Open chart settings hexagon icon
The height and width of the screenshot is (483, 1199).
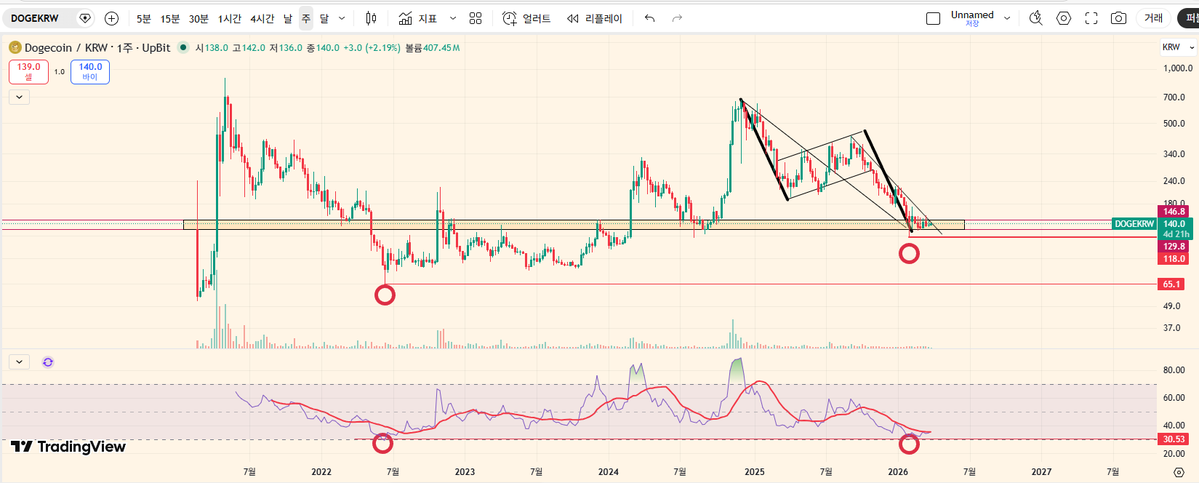[1064, 18]
